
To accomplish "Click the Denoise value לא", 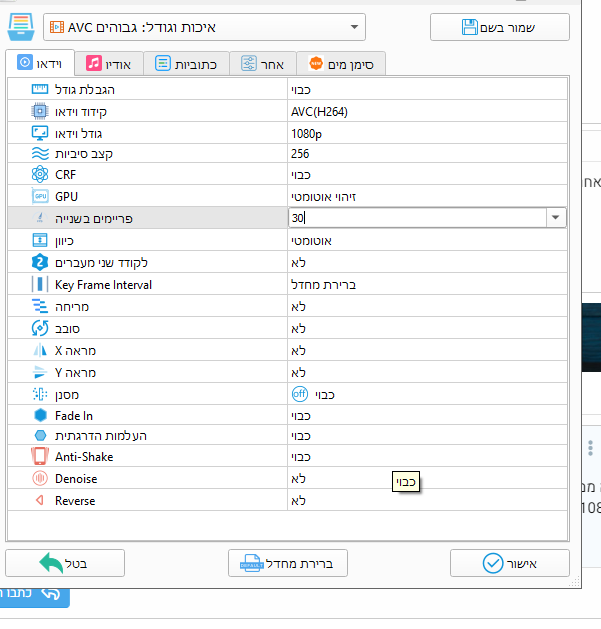I will point(298,479).
